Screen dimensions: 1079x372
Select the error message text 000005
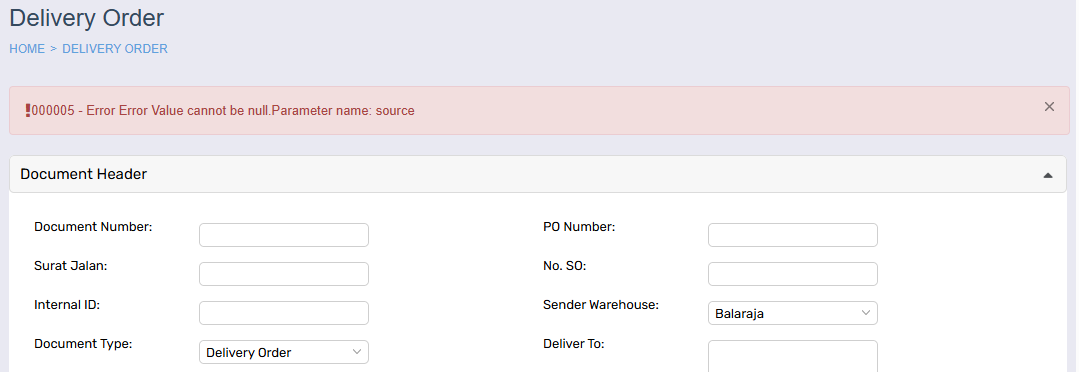point(54,111)
